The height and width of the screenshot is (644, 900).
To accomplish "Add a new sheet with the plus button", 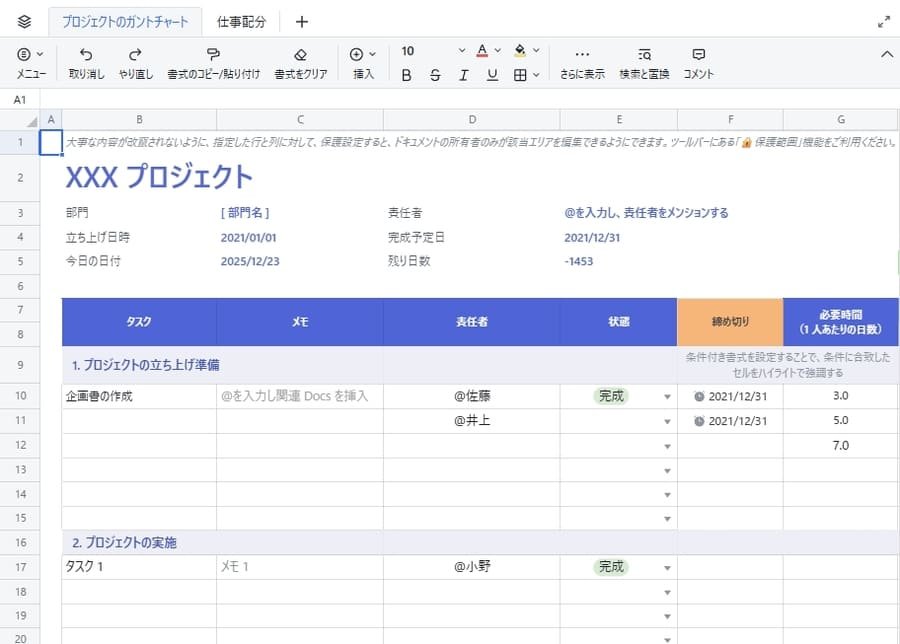I will coord(301,20).
